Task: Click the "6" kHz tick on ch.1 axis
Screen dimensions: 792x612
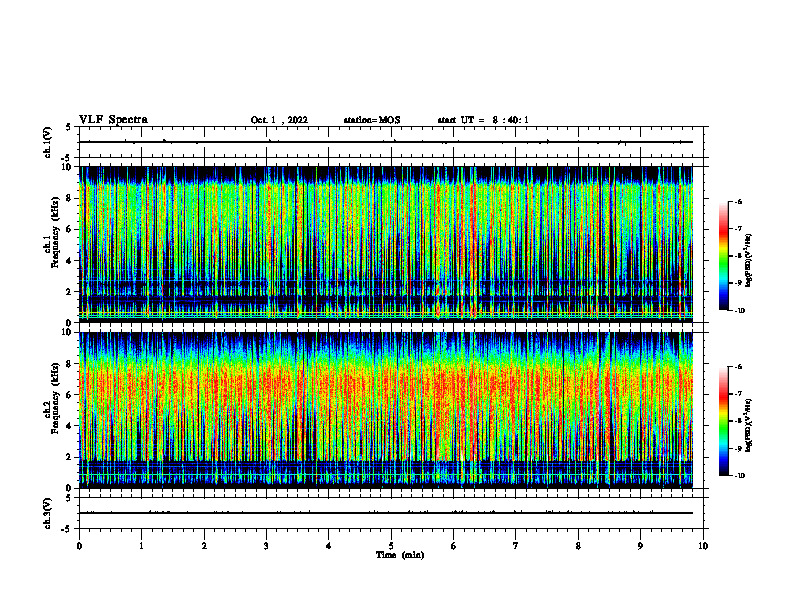Action: (70, 229)
